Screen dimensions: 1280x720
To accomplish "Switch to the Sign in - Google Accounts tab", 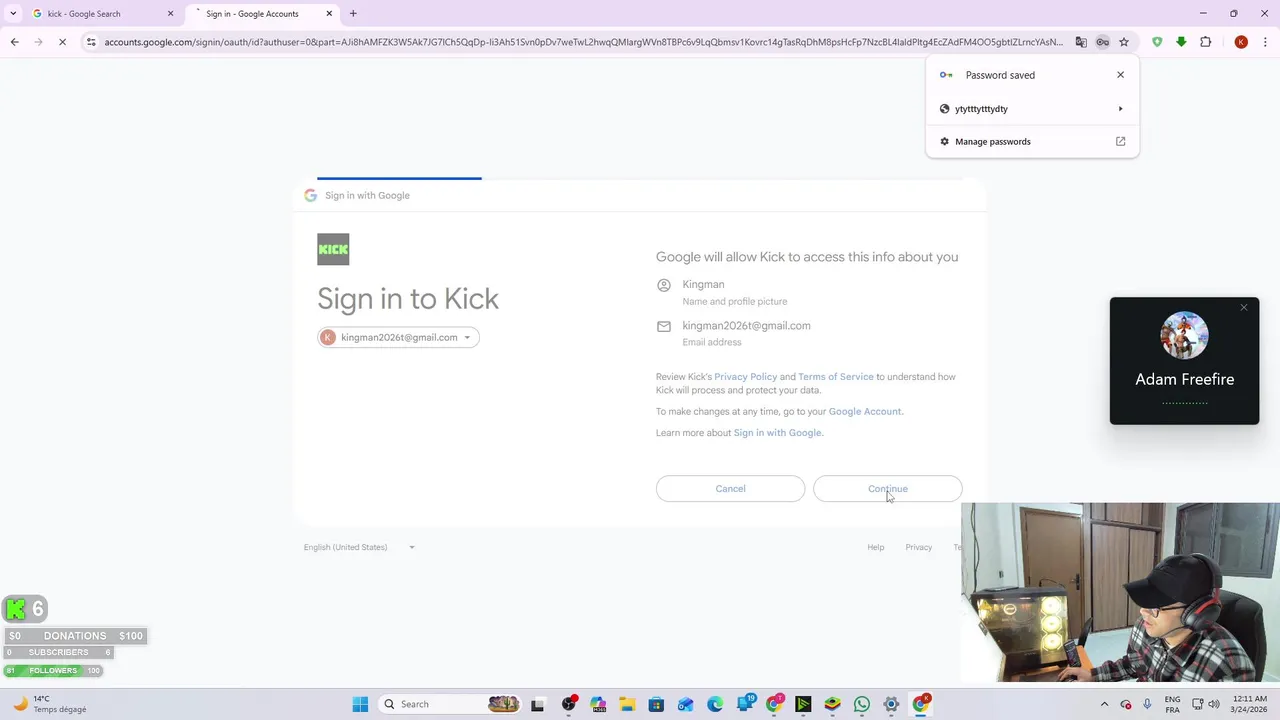I will tap(262, 14).
